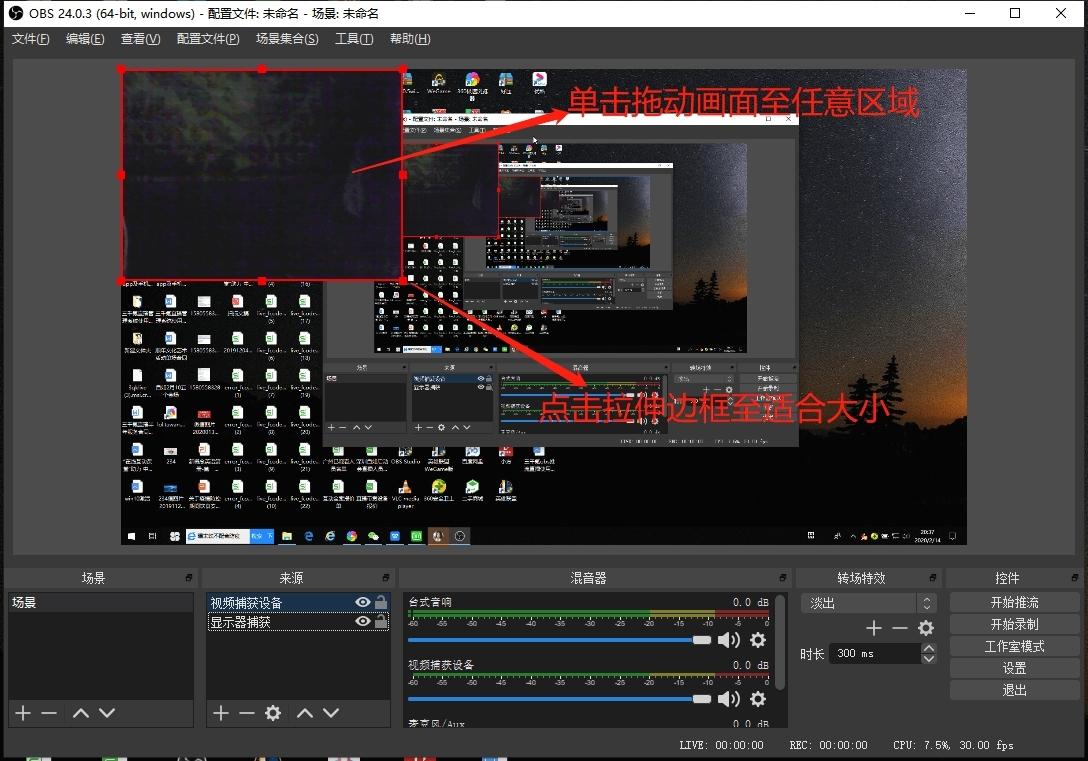Hide the 视频捕获设备 source
Image resolution: width=1088 pixels, height=761 pixels.
click(x=363, y=603)
